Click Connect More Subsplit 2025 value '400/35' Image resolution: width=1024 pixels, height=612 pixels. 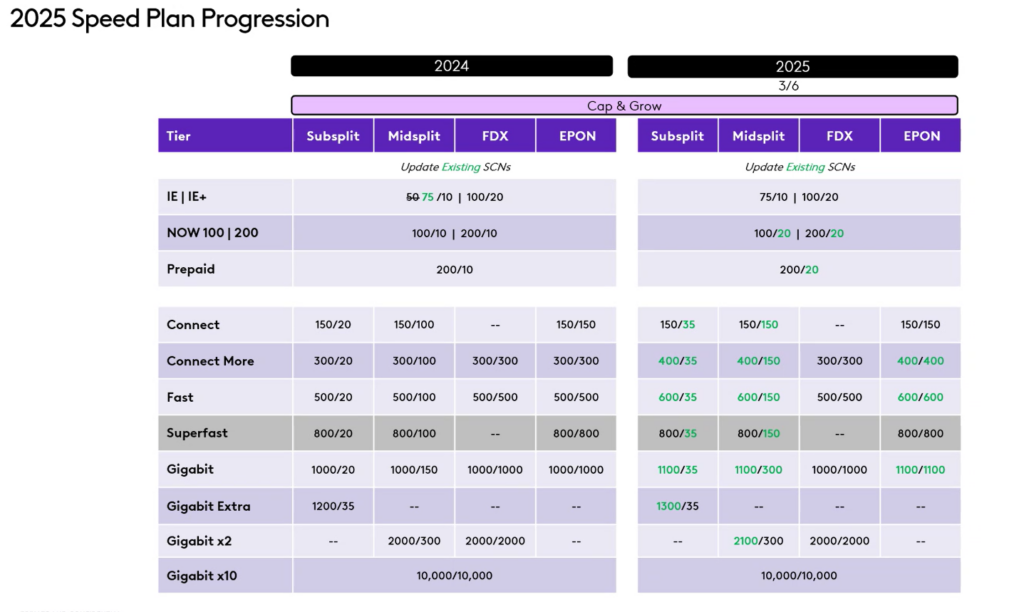pos(677,361)
